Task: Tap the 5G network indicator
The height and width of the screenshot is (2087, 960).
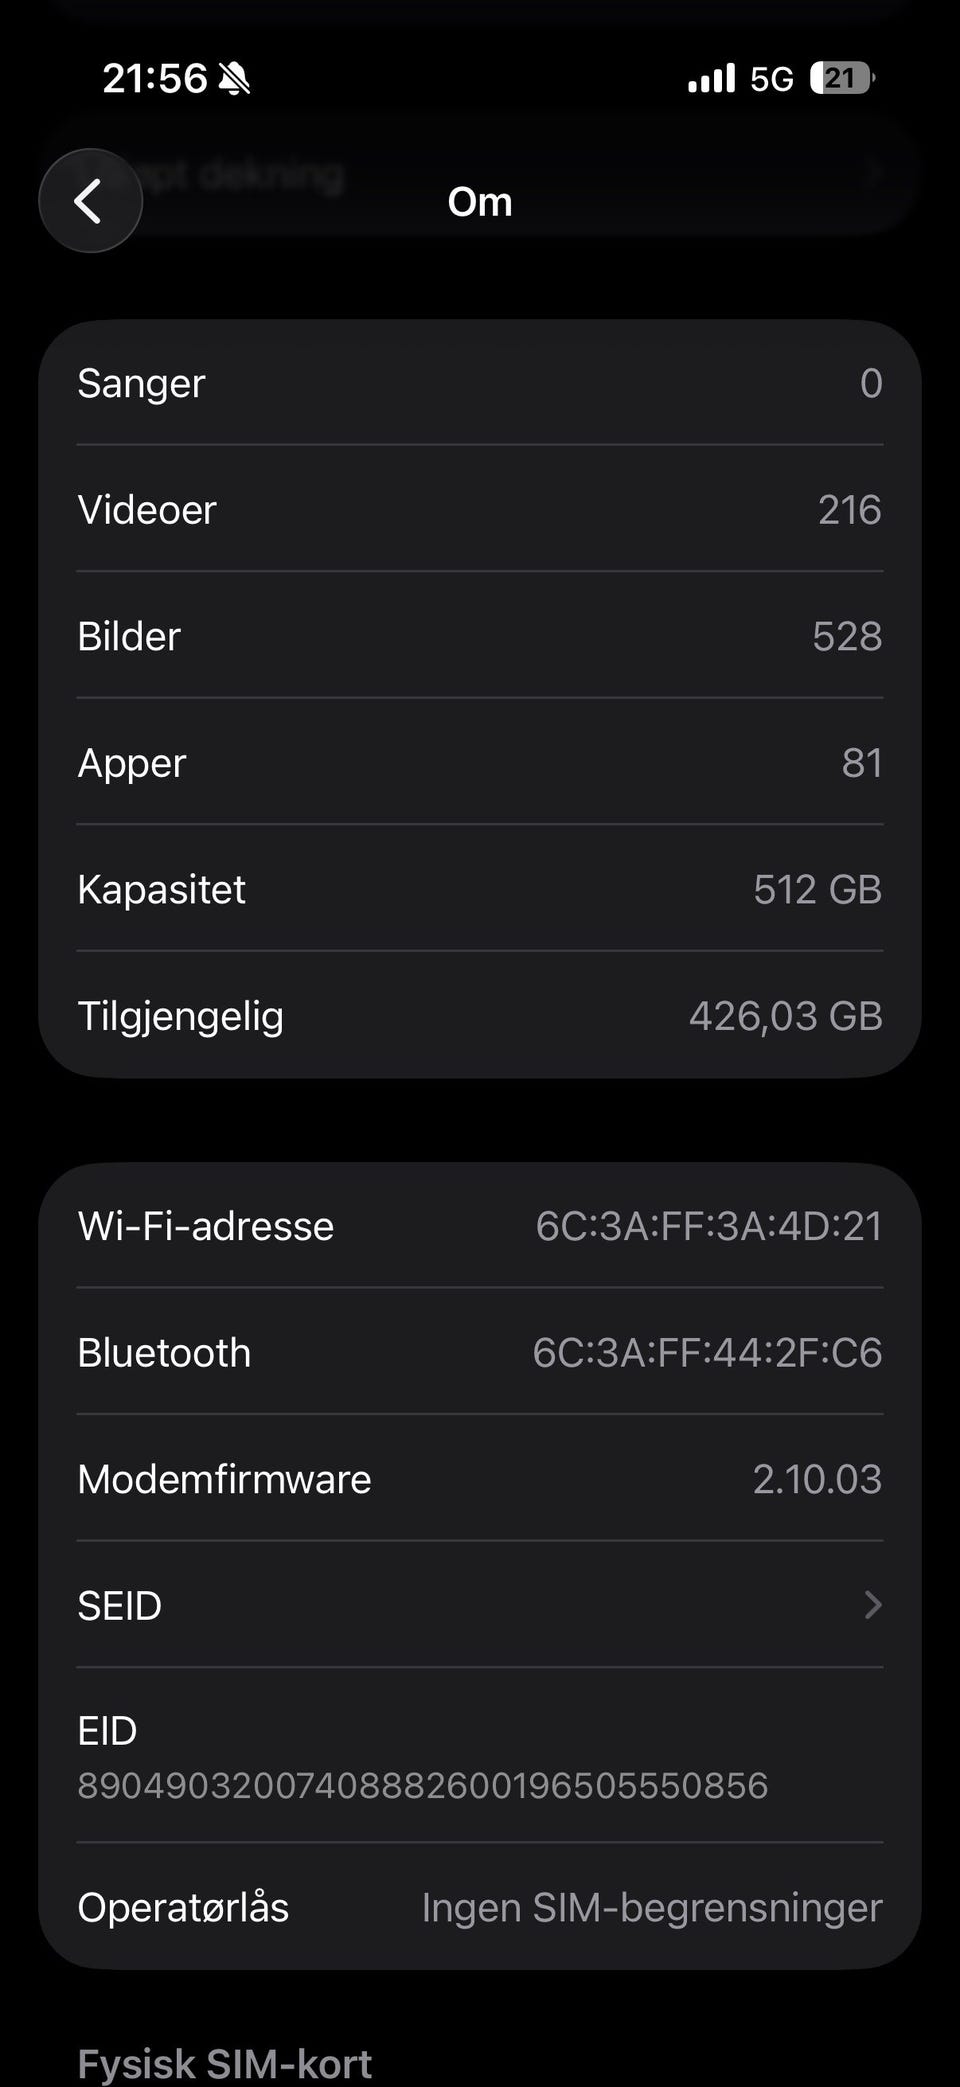Action: [771, 78]
